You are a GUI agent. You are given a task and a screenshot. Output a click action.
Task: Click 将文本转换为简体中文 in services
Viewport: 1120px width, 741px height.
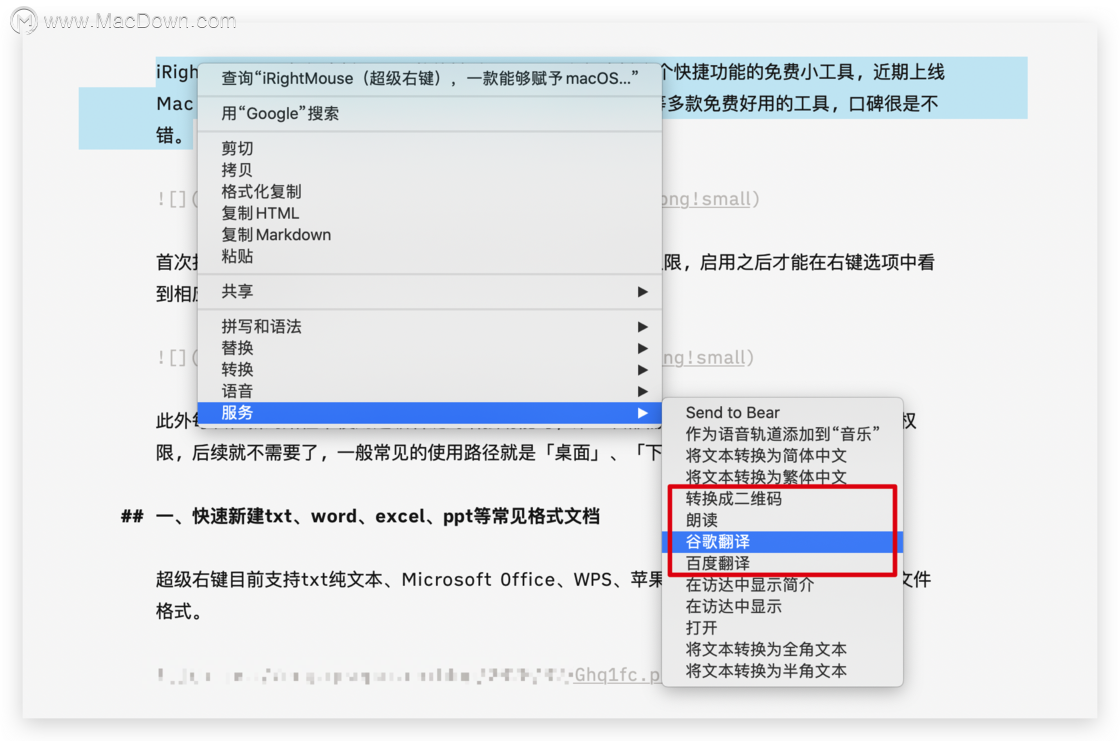coord(782,455)
